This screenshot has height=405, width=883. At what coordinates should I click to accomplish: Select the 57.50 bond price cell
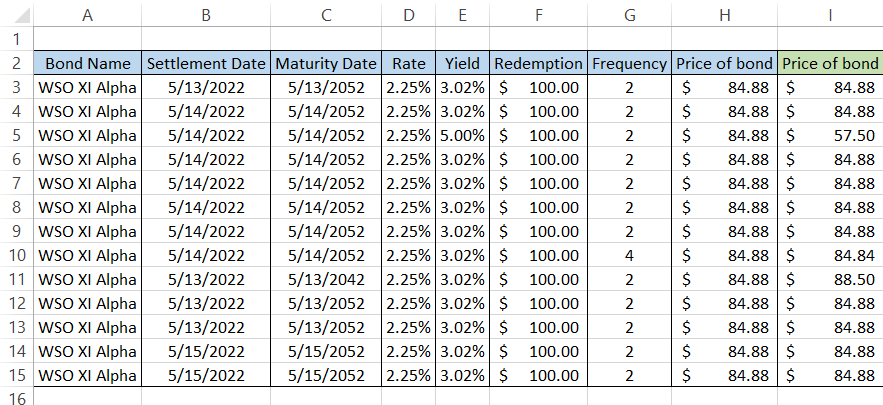tap(830, 135)
